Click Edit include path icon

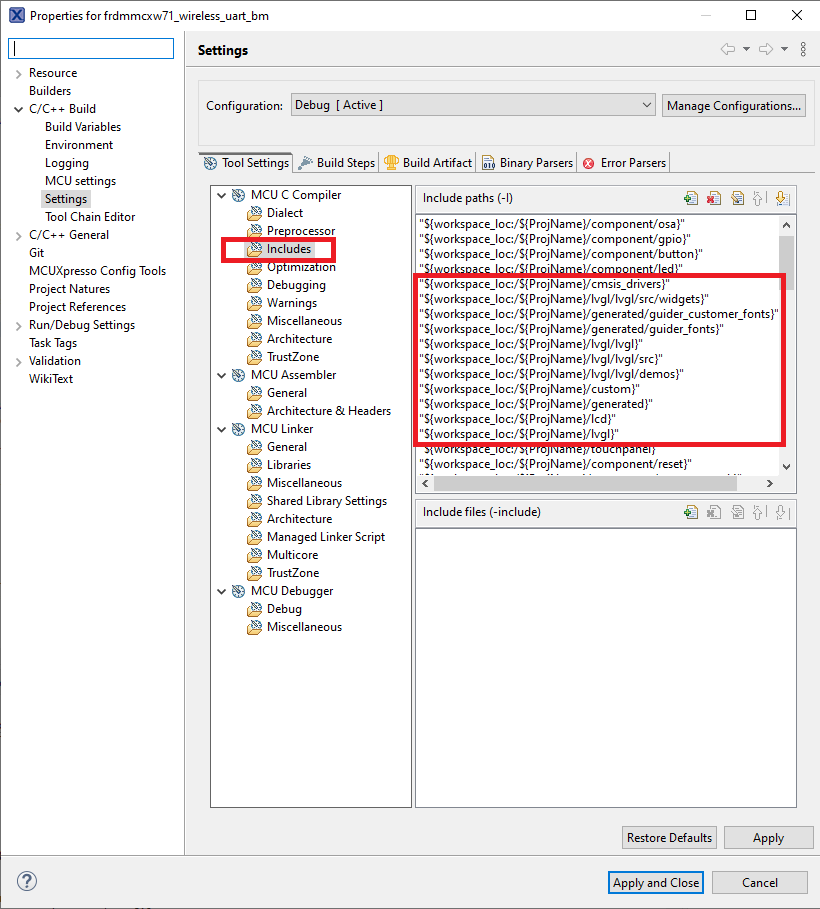pyautogui.click(x=737, y=198)
